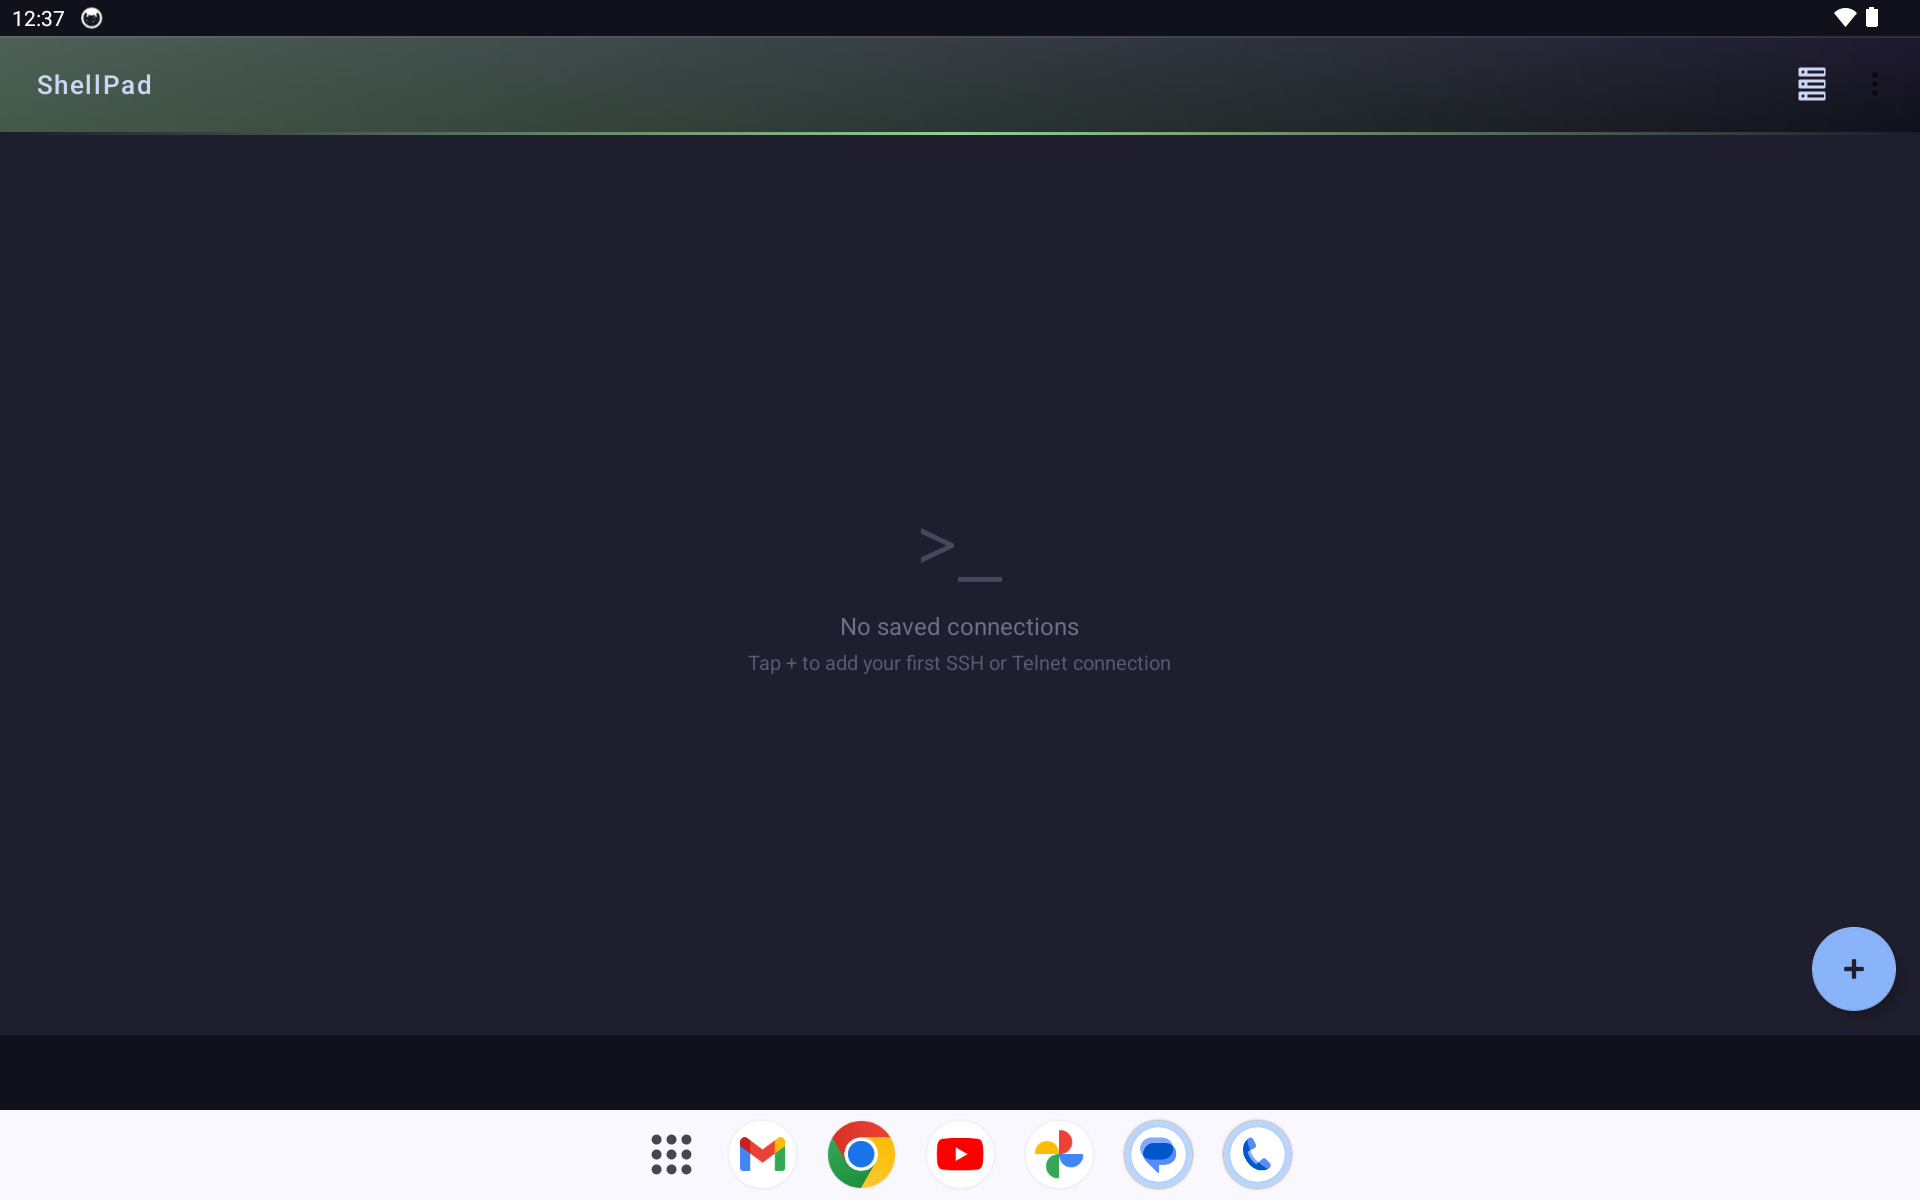Launch Messages from the taskbar
This screenshot has width=1920, height=1200.
[x=1158, y=1154]
